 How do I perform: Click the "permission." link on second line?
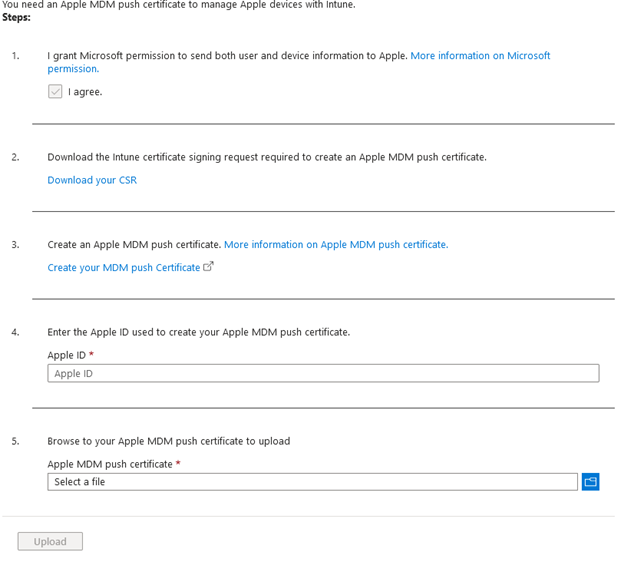[x=73, y=69]
